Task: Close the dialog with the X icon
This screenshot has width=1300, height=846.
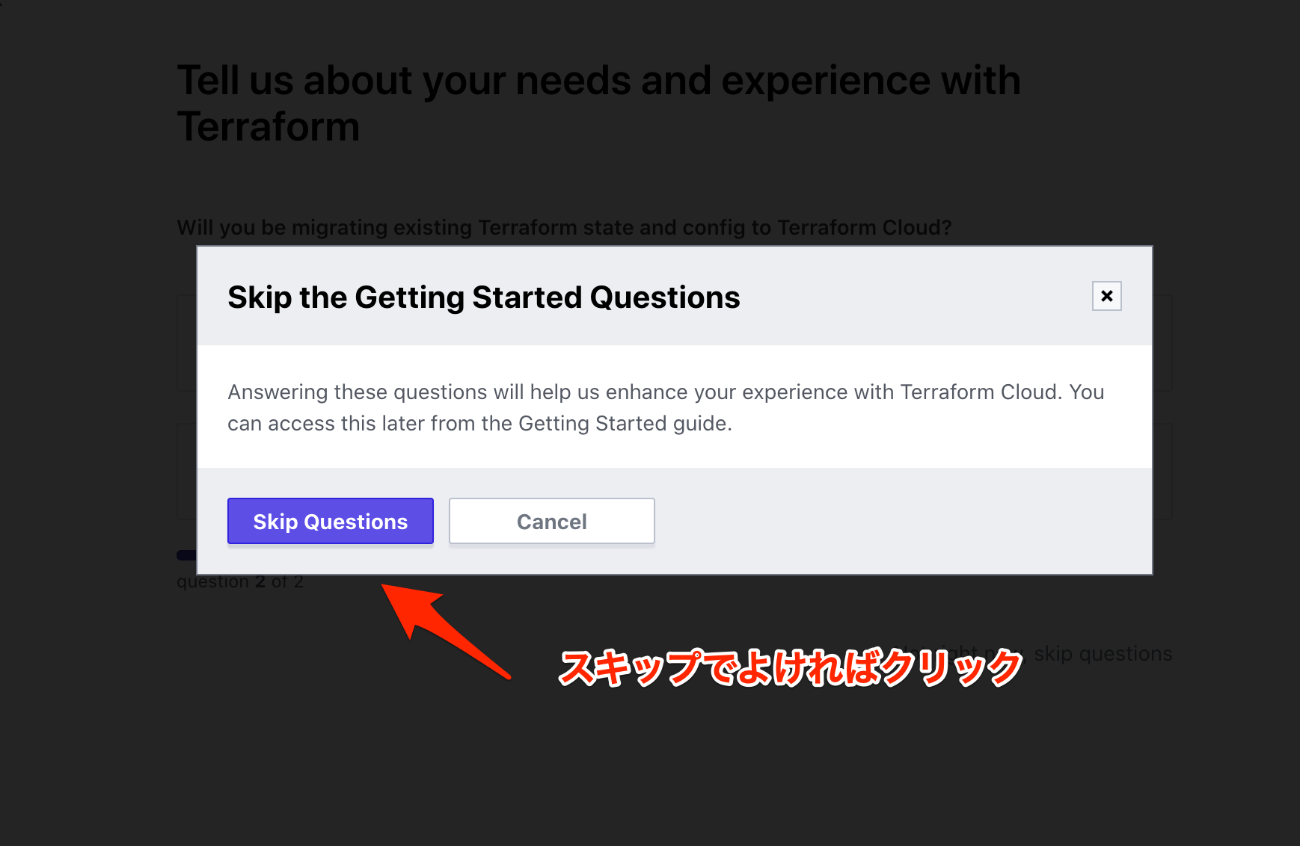Action: (1106, 296)
